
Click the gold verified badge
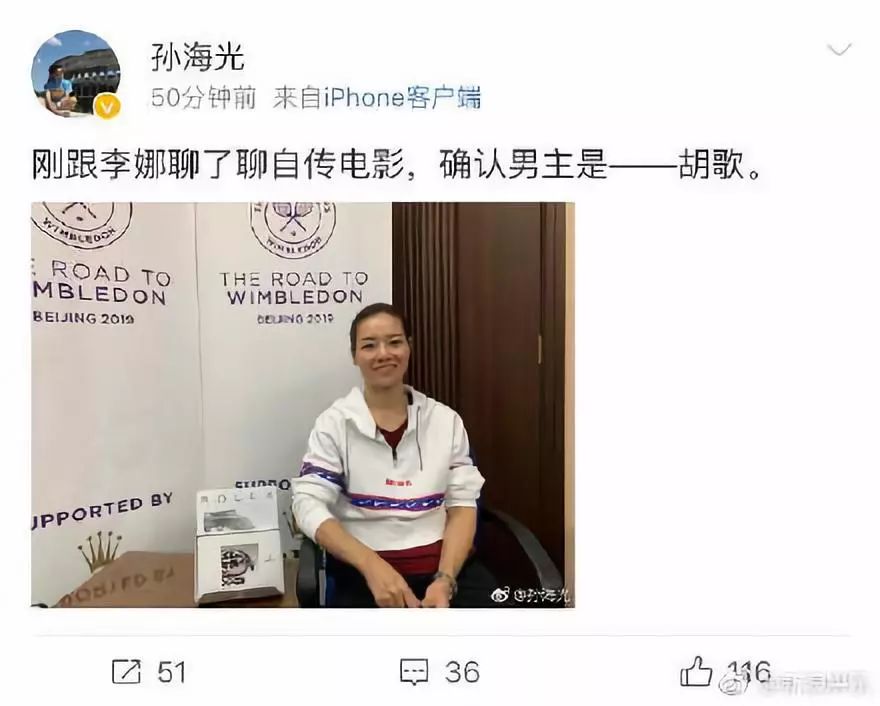107,107
